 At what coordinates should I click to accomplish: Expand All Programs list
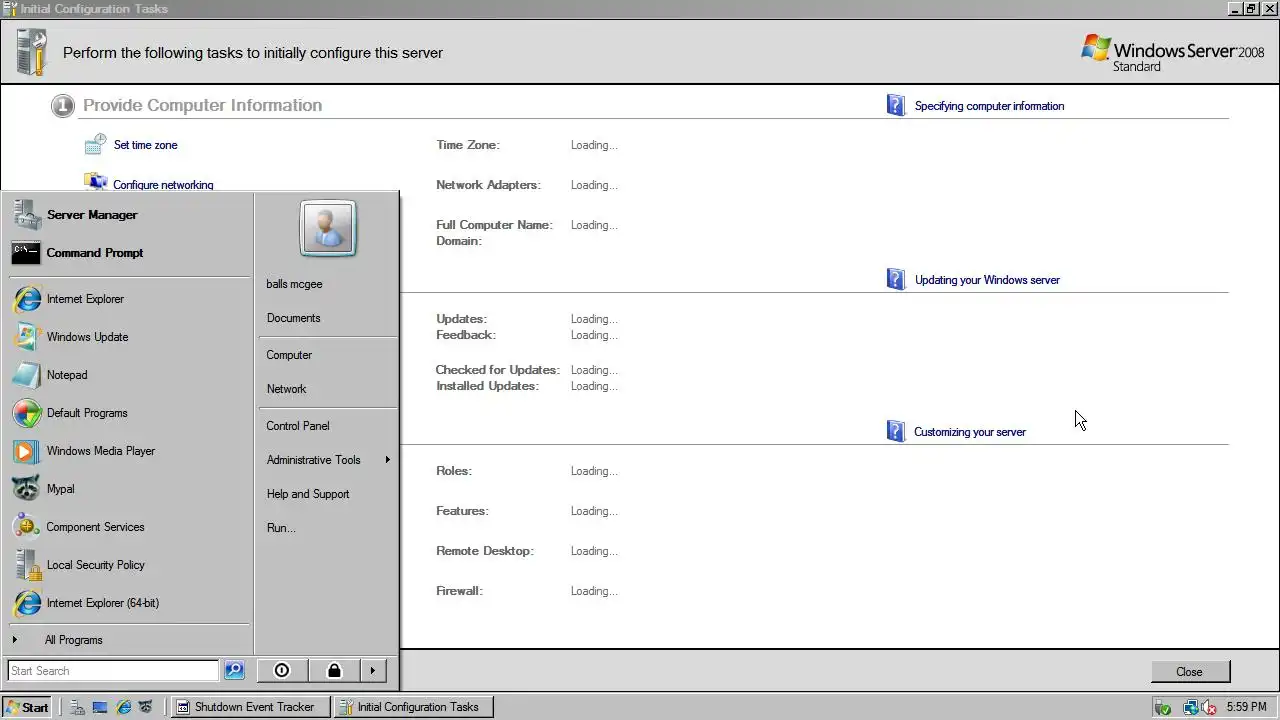(128, 640)
